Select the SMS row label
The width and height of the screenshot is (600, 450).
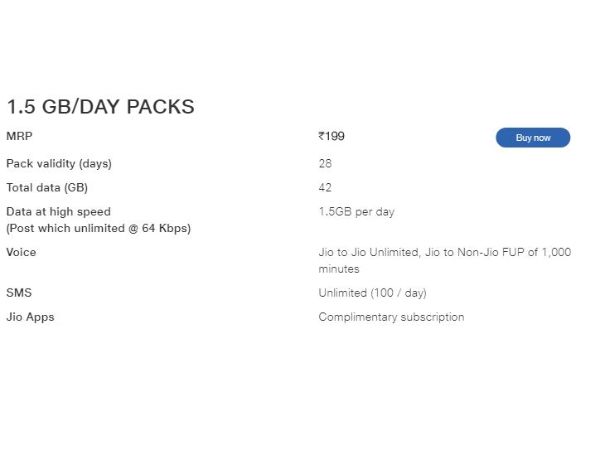click(x=19, y=293)
